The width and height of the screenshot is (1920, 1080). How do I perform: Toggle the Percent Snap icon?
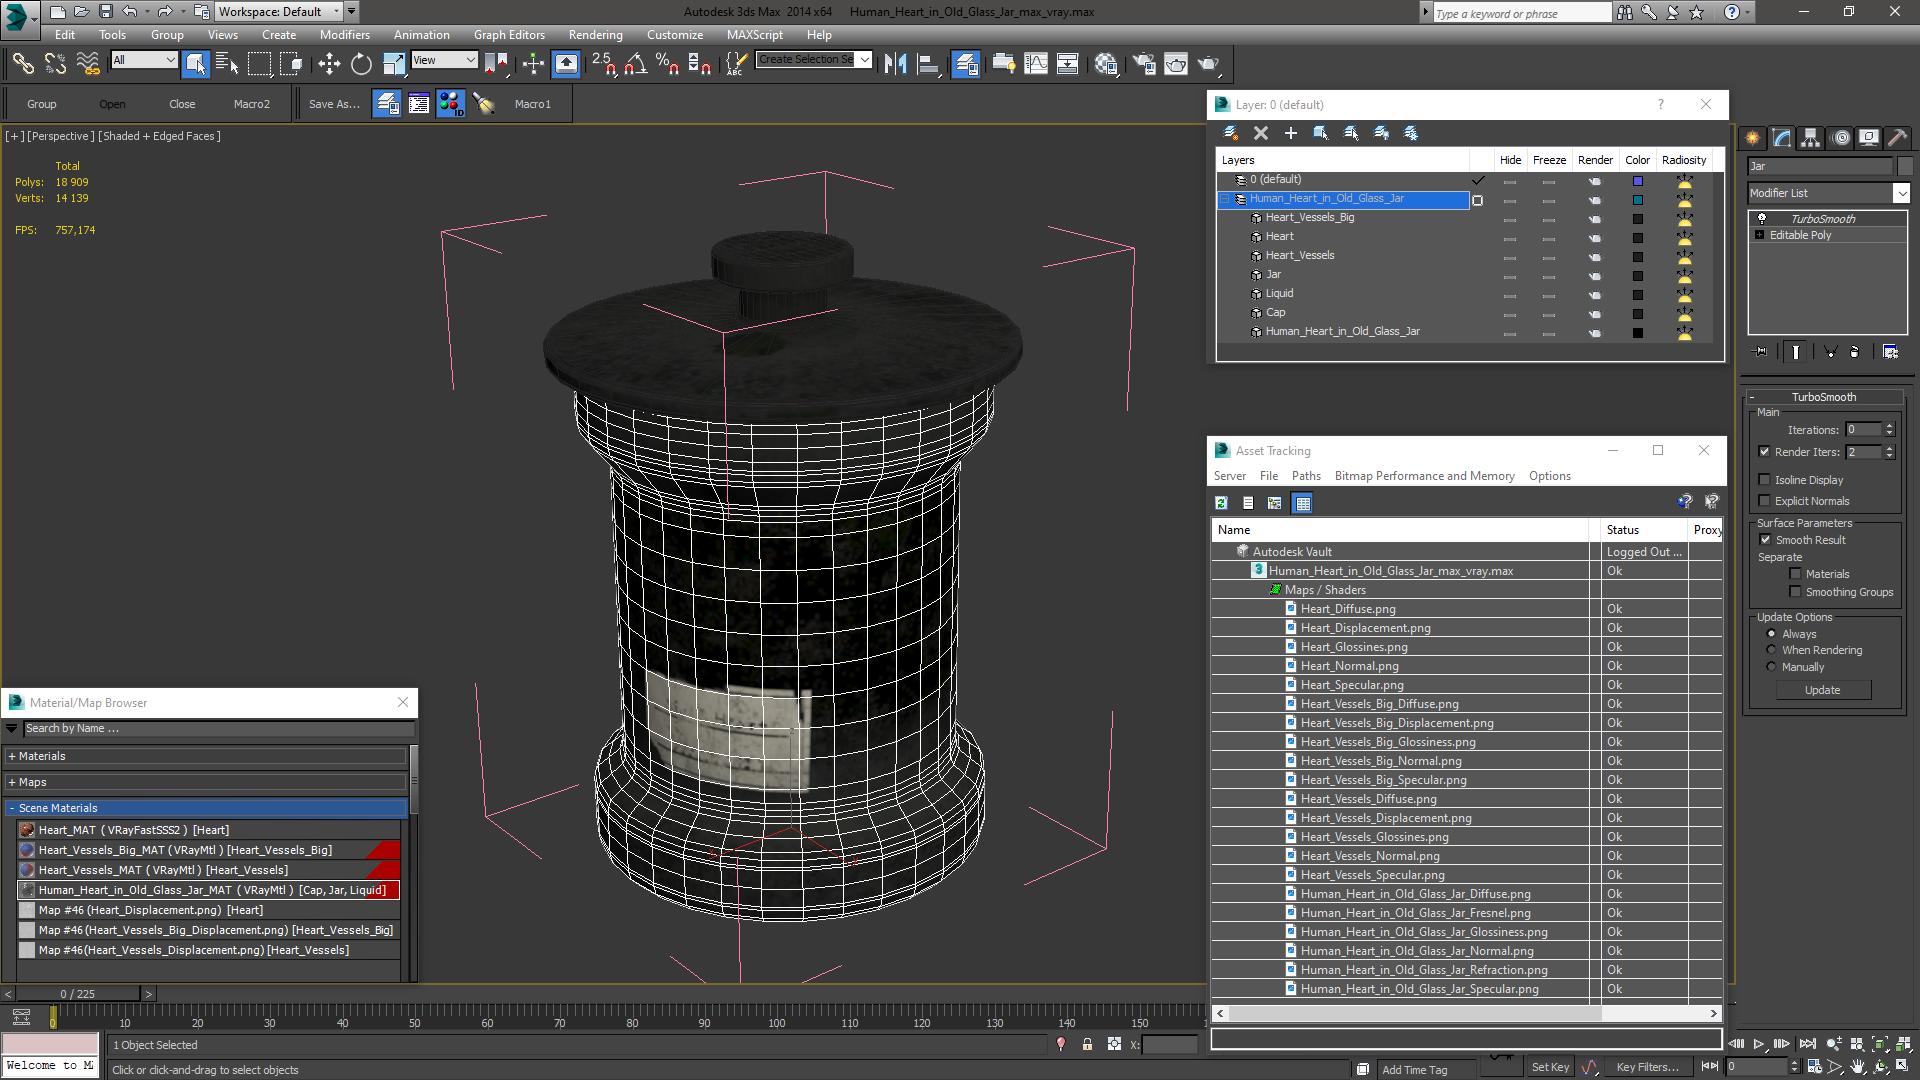click(667, 64)
